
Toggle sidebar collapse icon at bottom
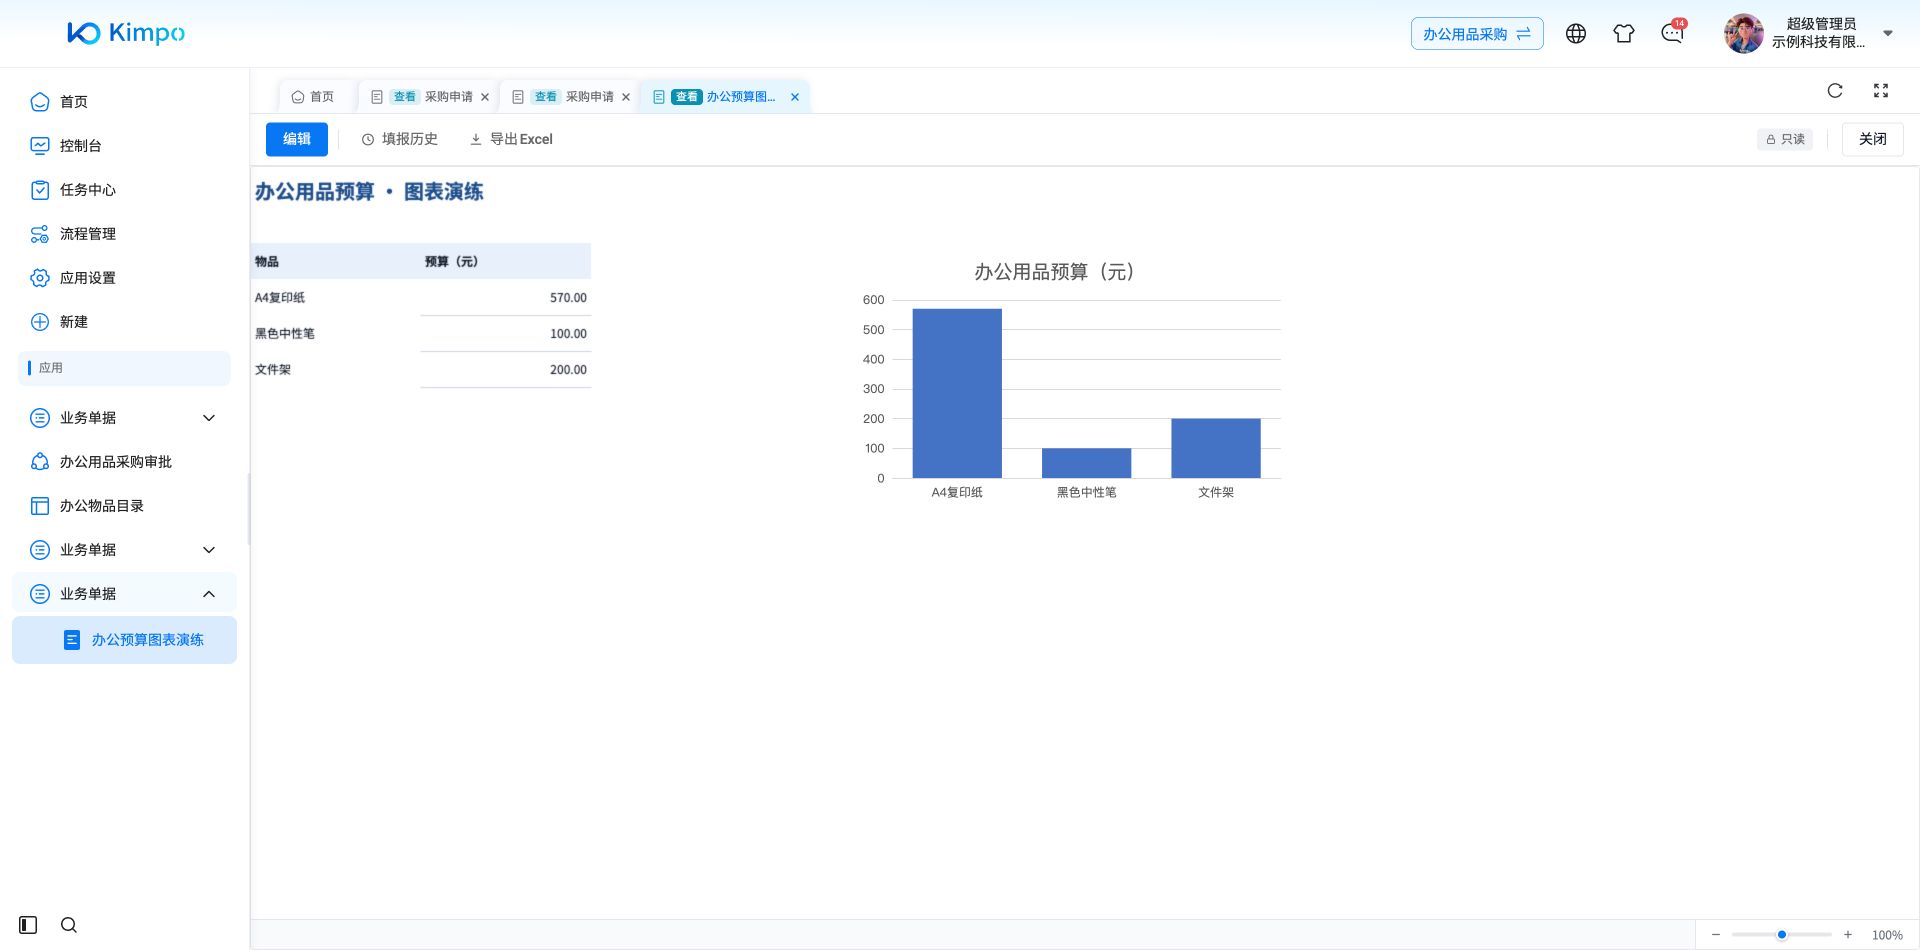(28, 925)
